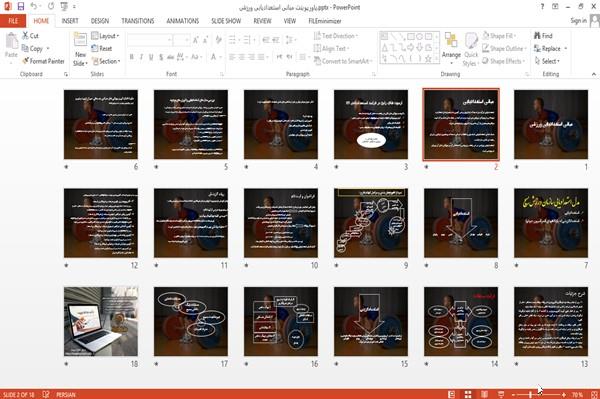The width and height of the screenshot is (600, 399).
Task: Switch to Slide Sorter view in status bar
Action: click(x=468, y=394)
